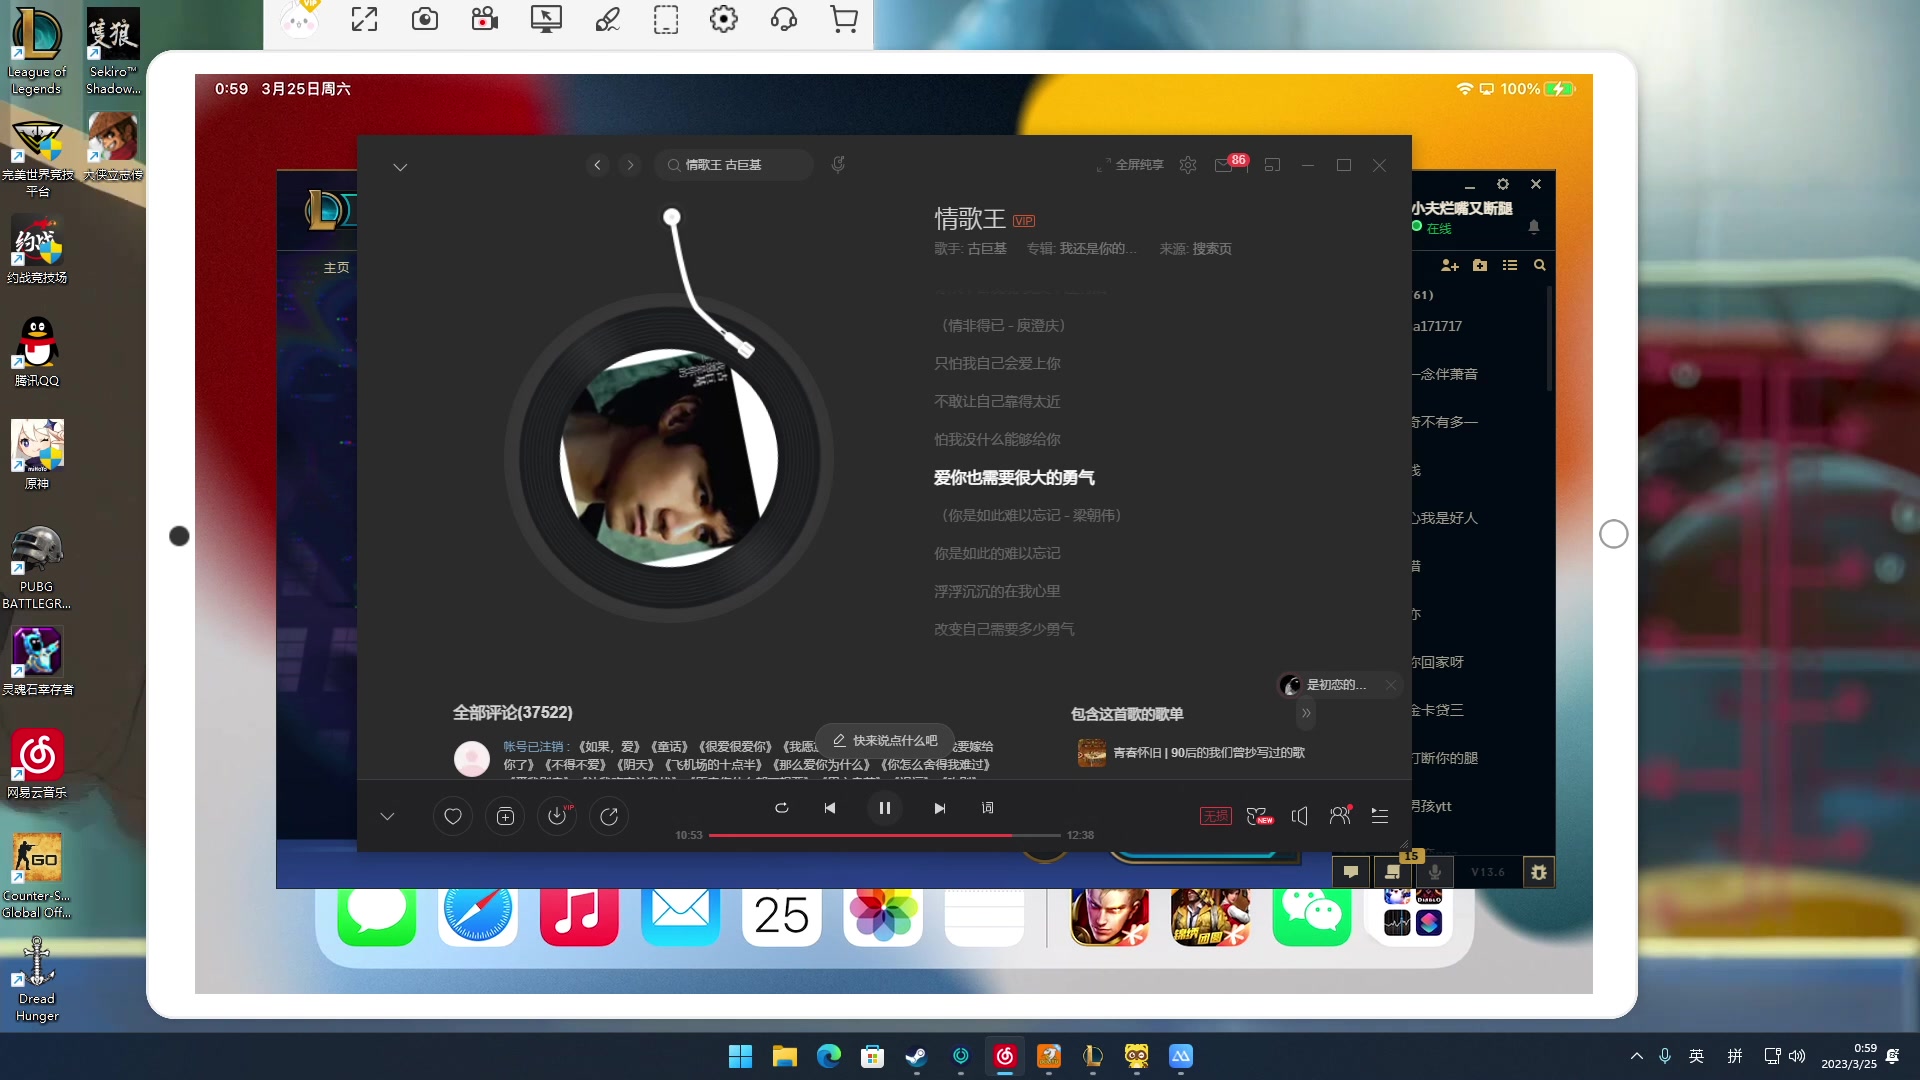Share the song via the share icon
The image size is (1920, 1080).
609,816
